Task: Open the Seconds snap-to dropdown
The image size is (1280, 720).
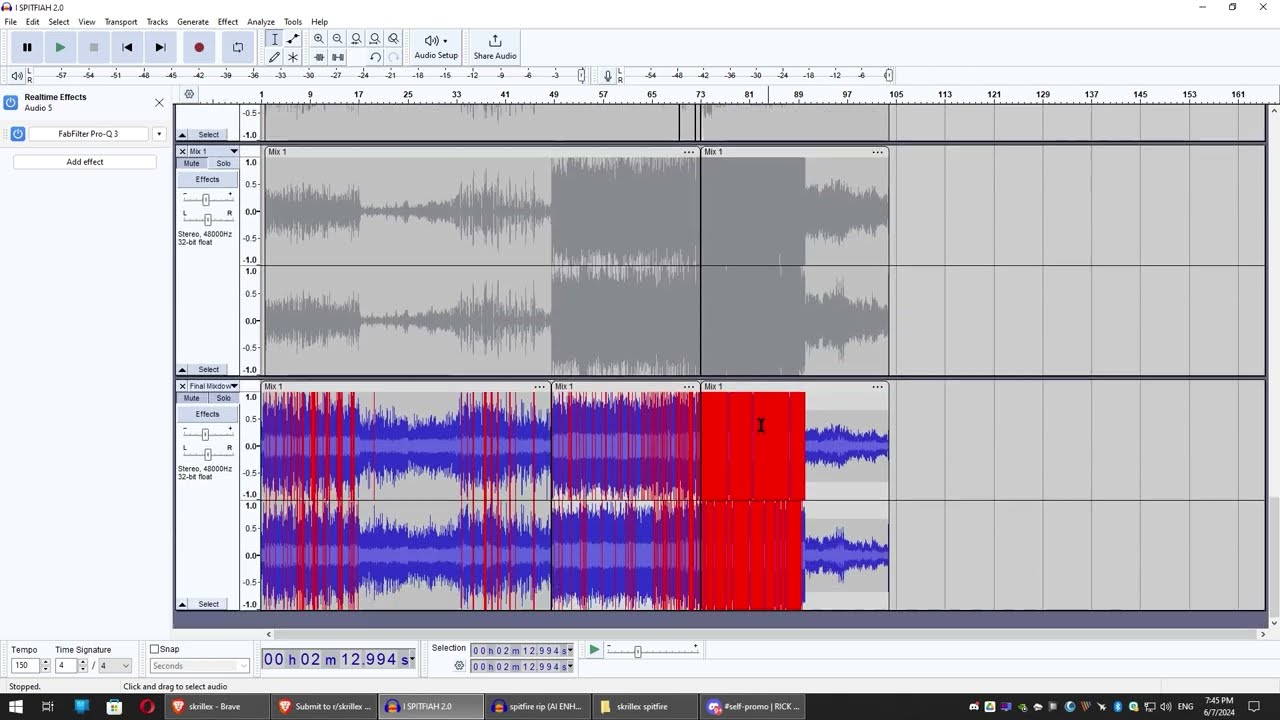Action: coord(199,666)
